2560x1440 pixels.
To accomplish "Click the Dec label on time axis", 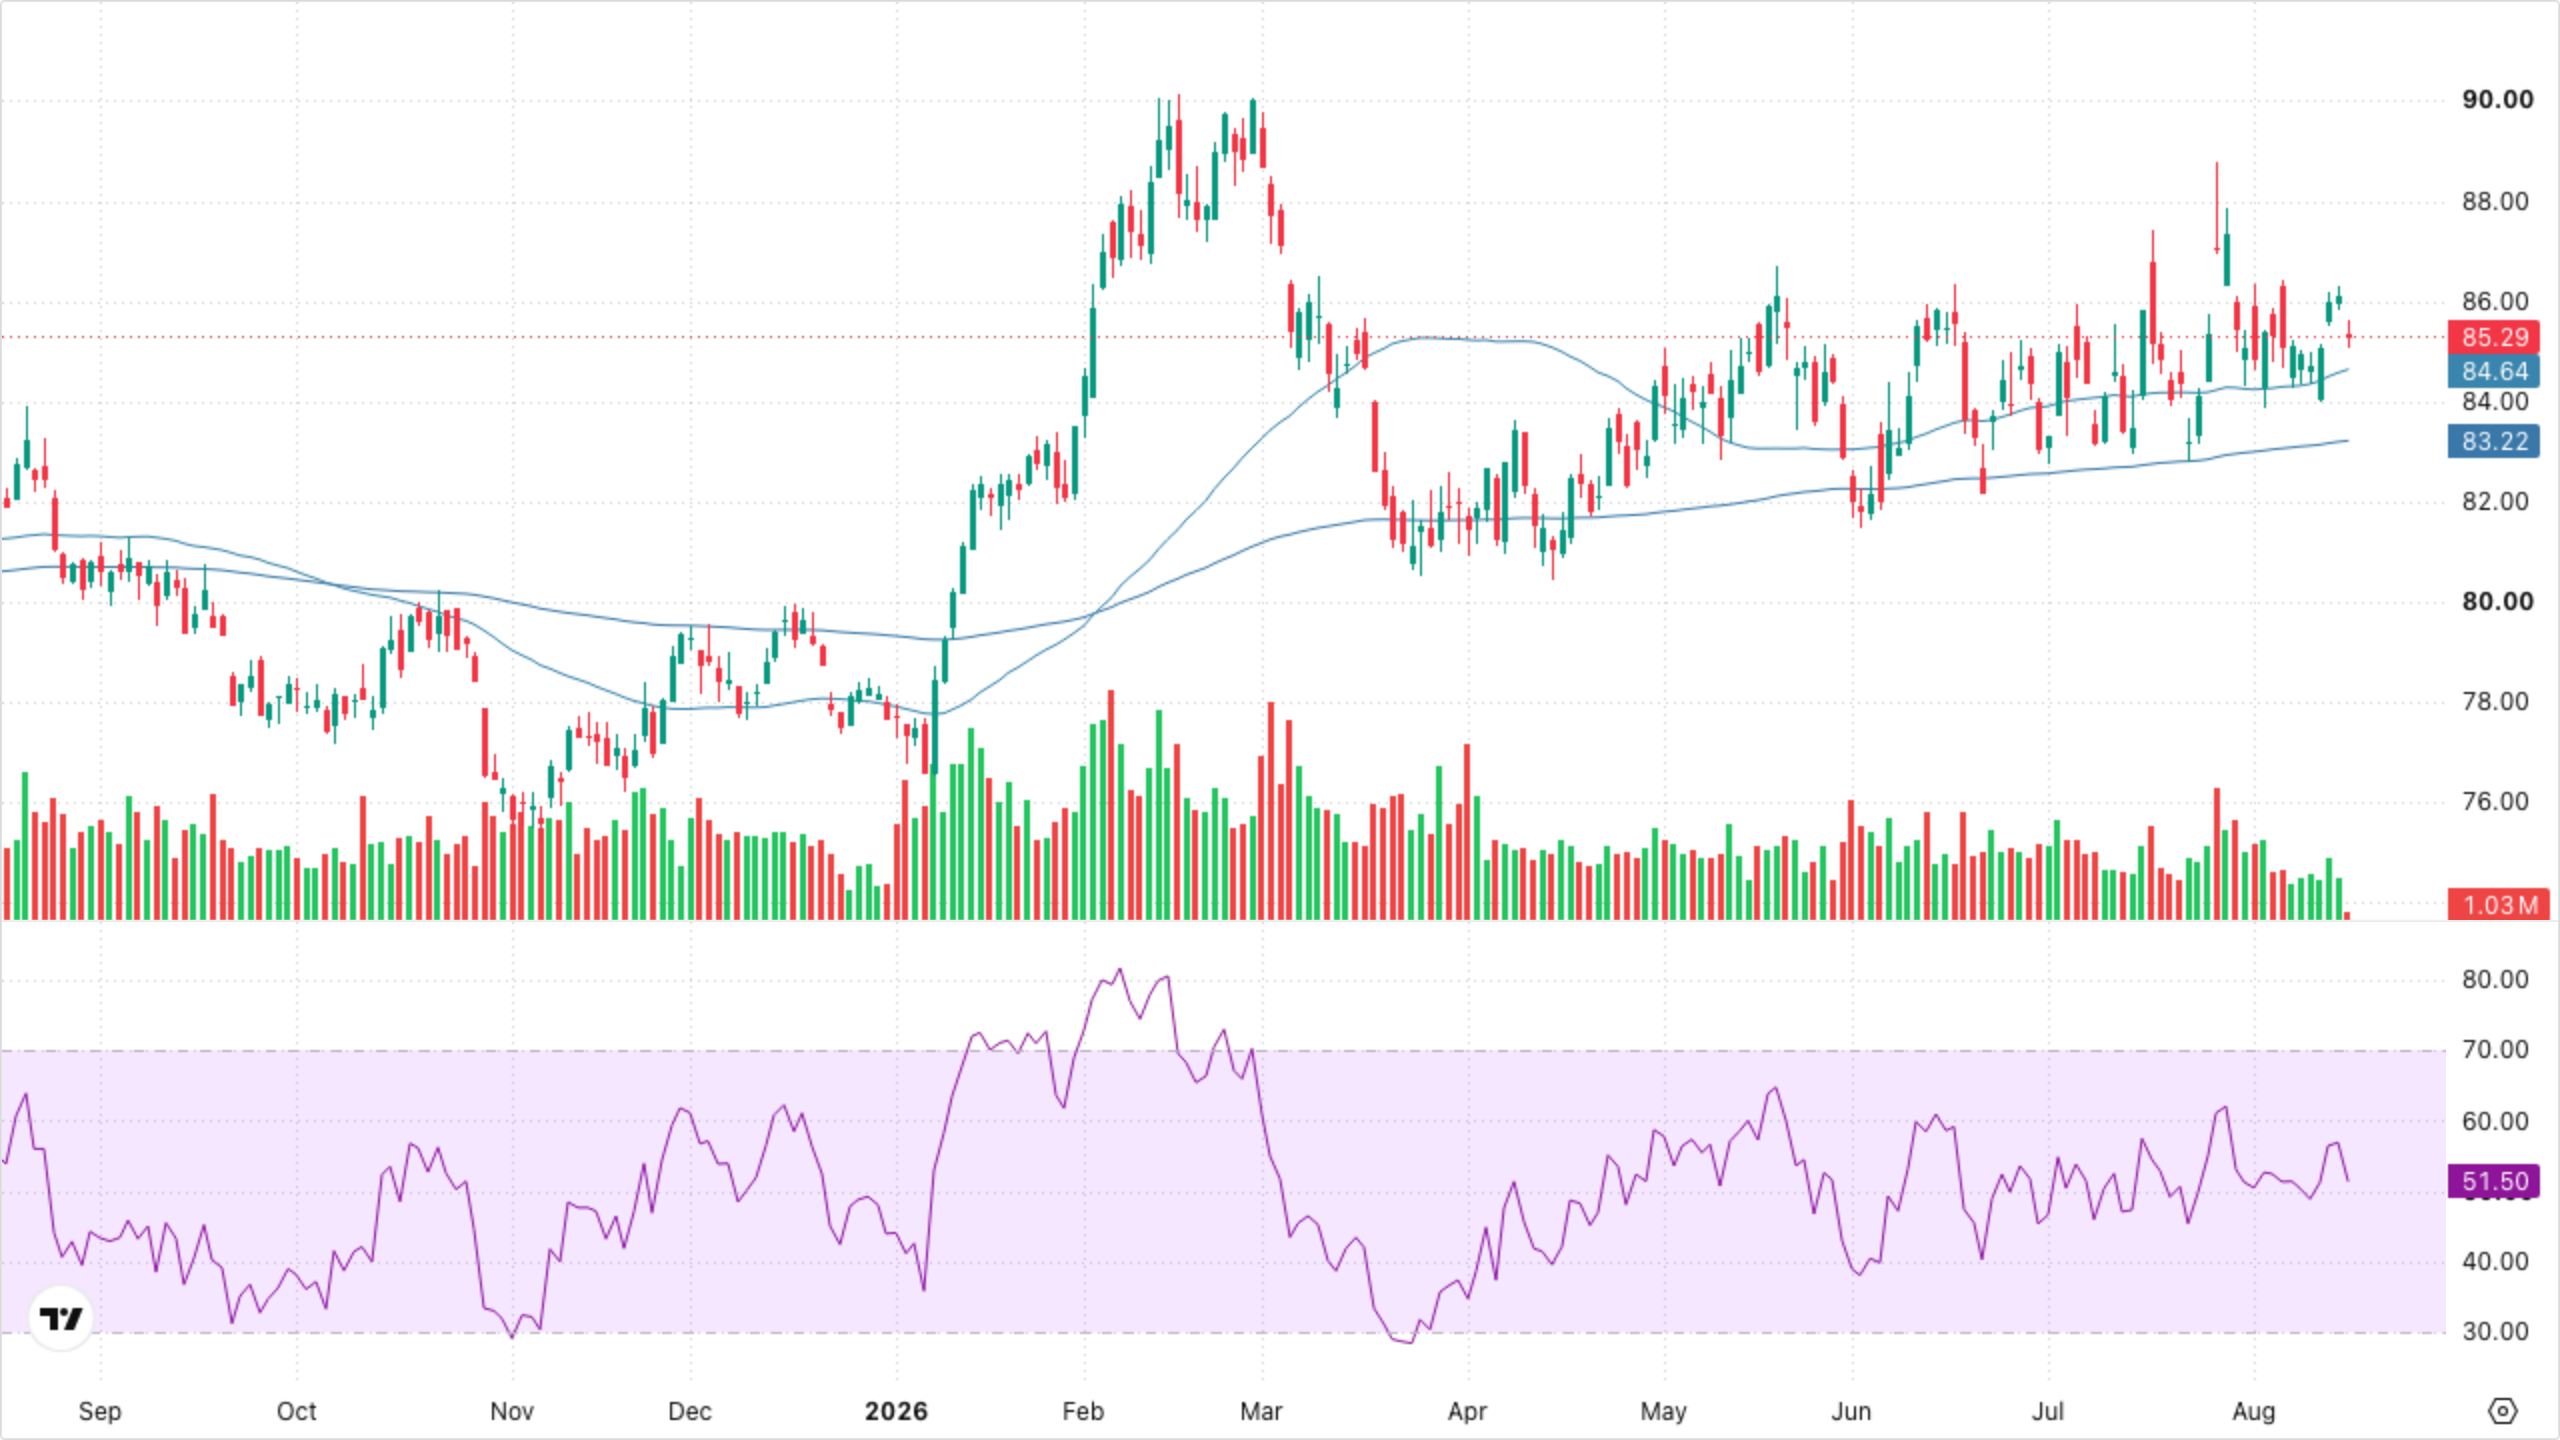I will 690,1412.
